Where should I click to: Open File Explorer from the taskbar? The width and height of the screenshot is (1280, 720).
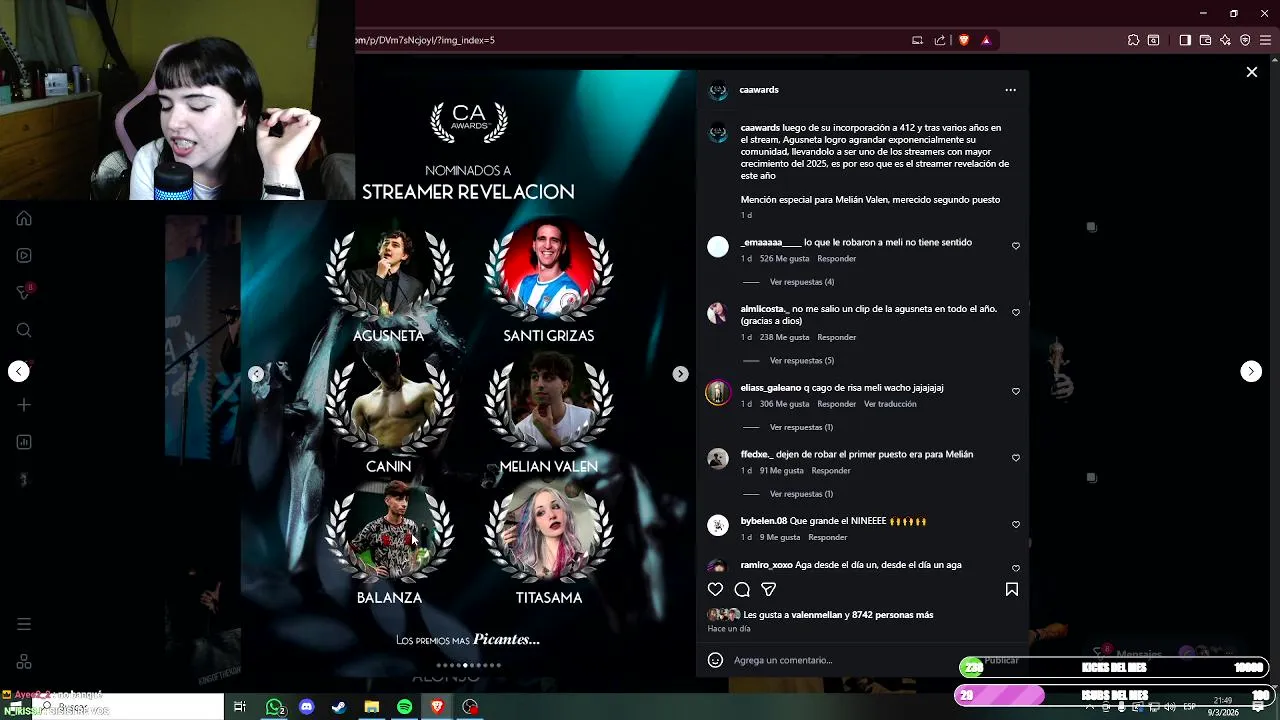[x=372, y=707]
